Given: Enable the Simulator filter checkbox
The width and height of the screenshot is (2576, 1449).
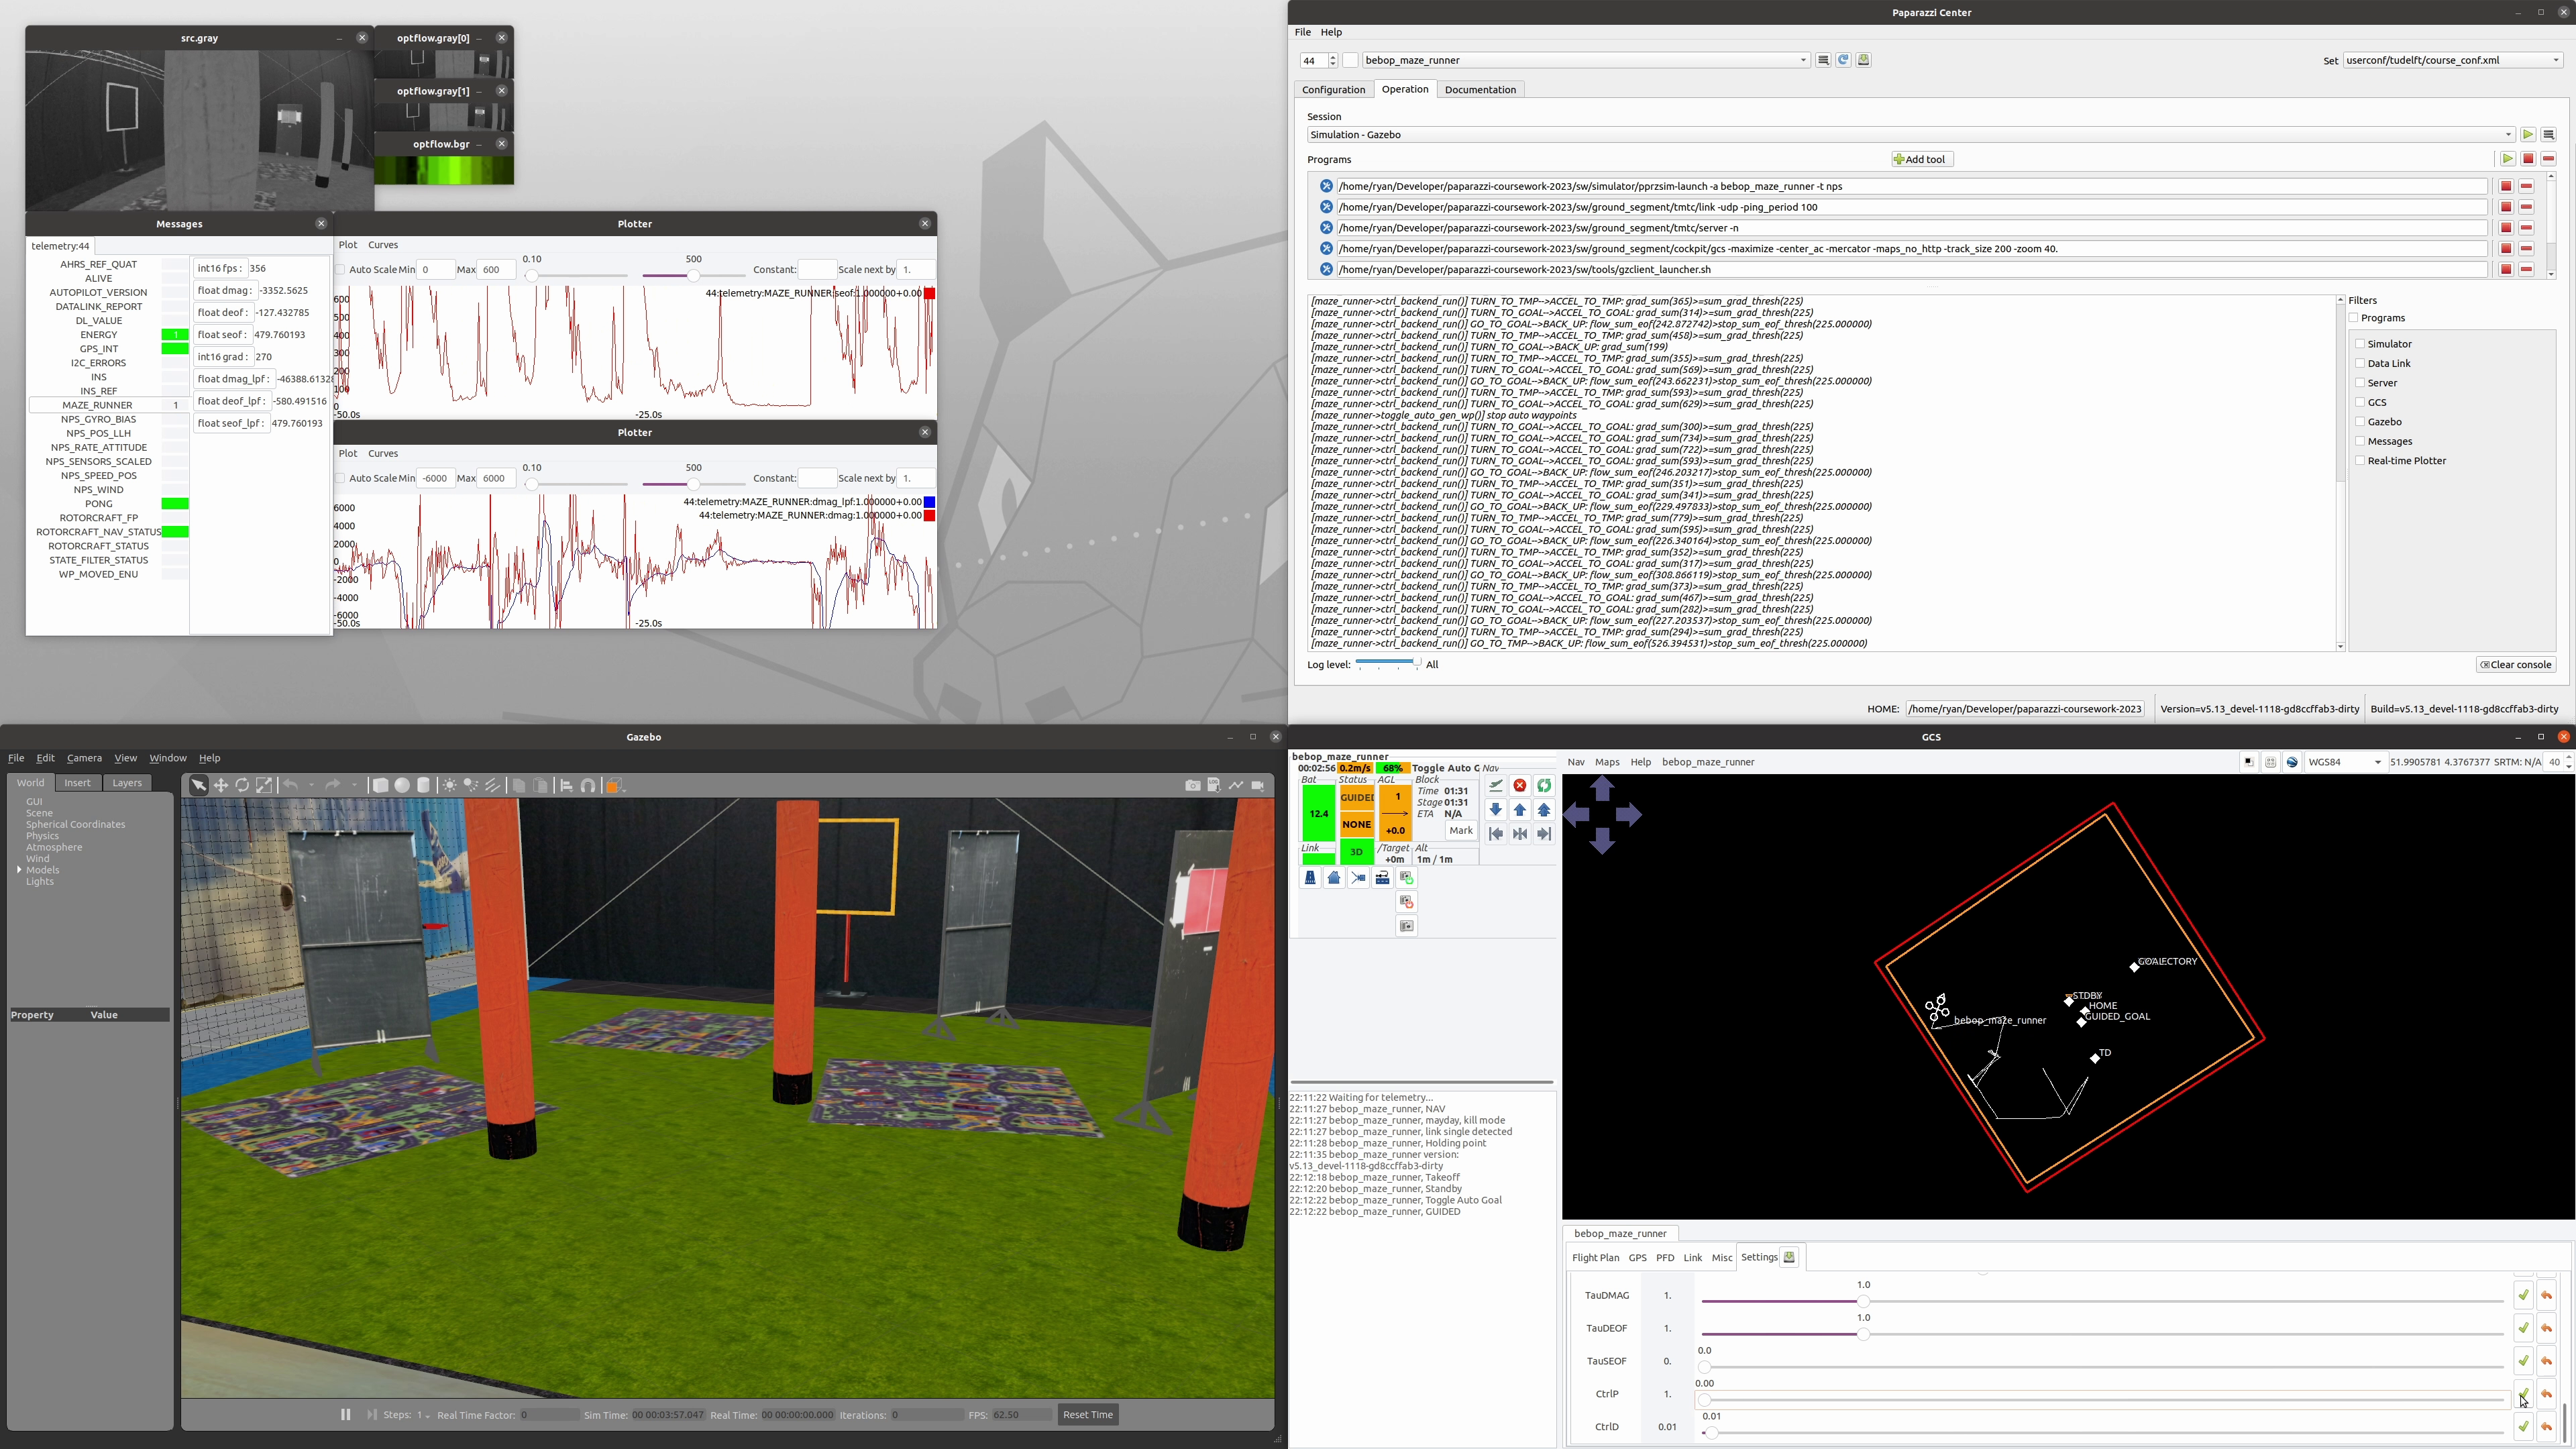Looking at the screenshot, I should coord(2360,343).
